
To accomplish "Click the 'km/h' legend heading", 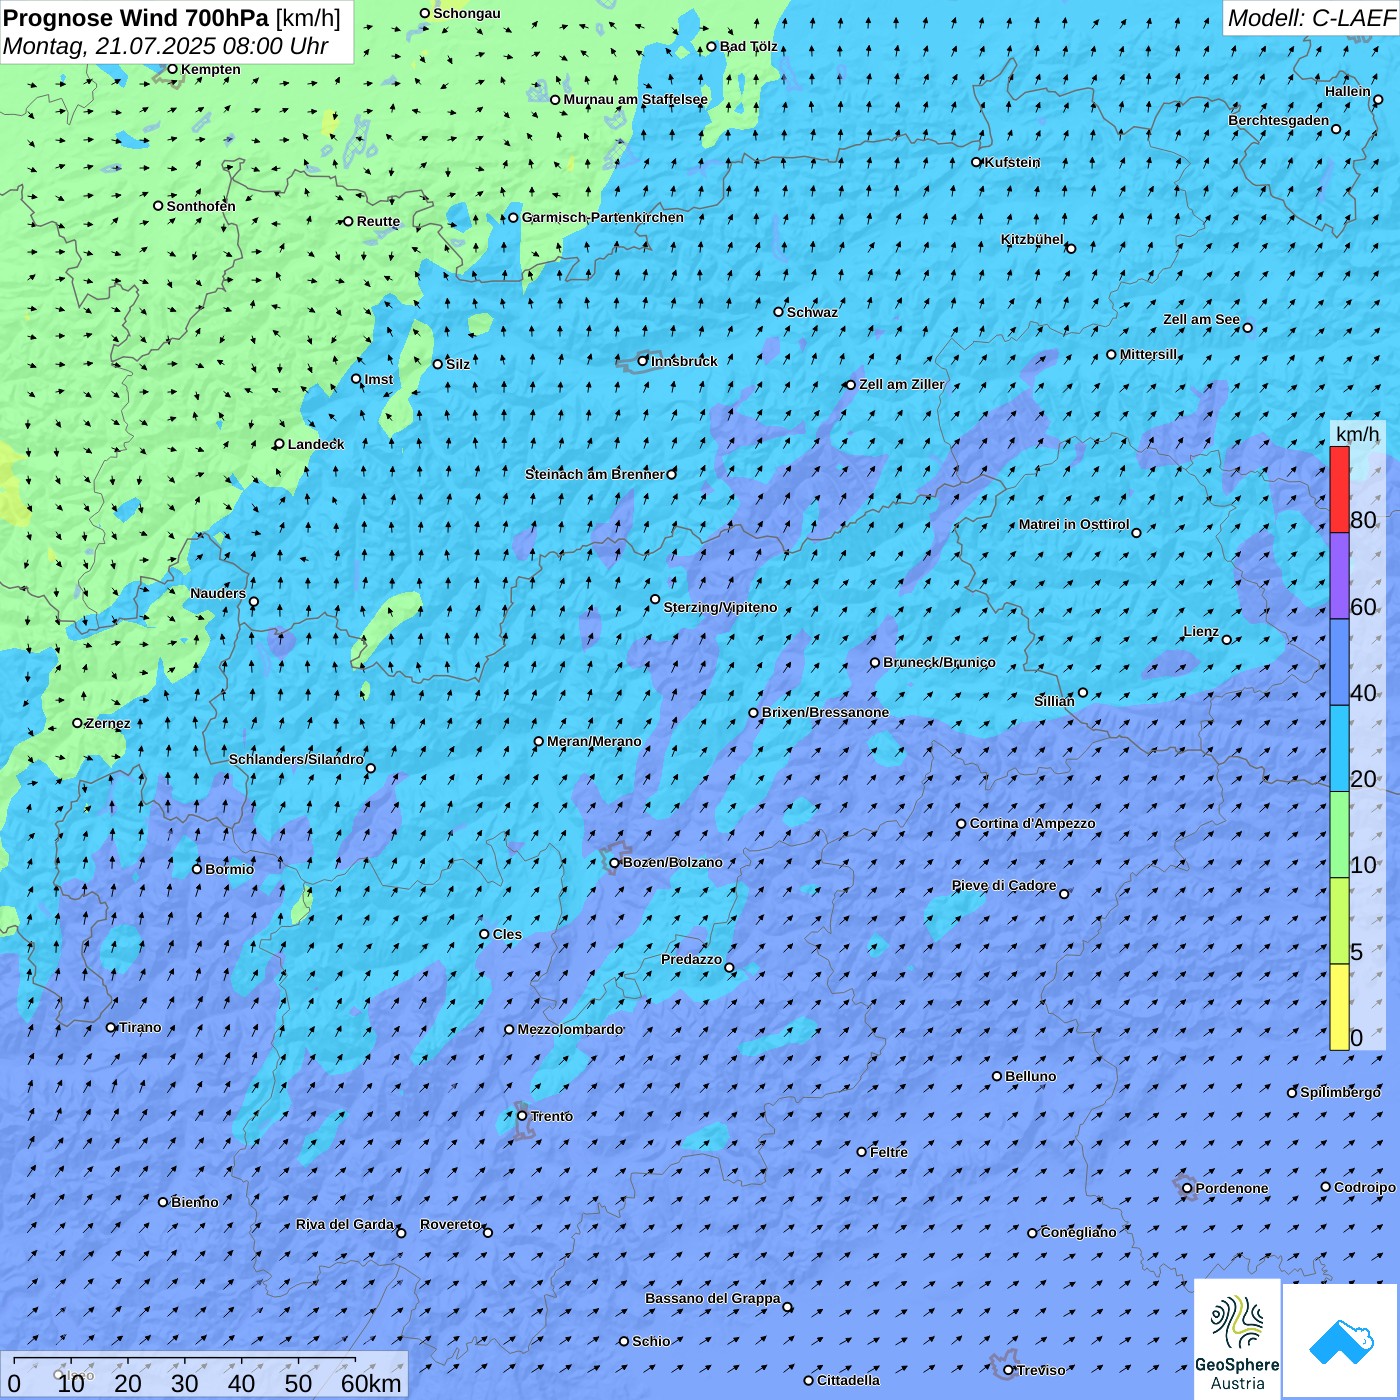I will (x=1357, y=433).
